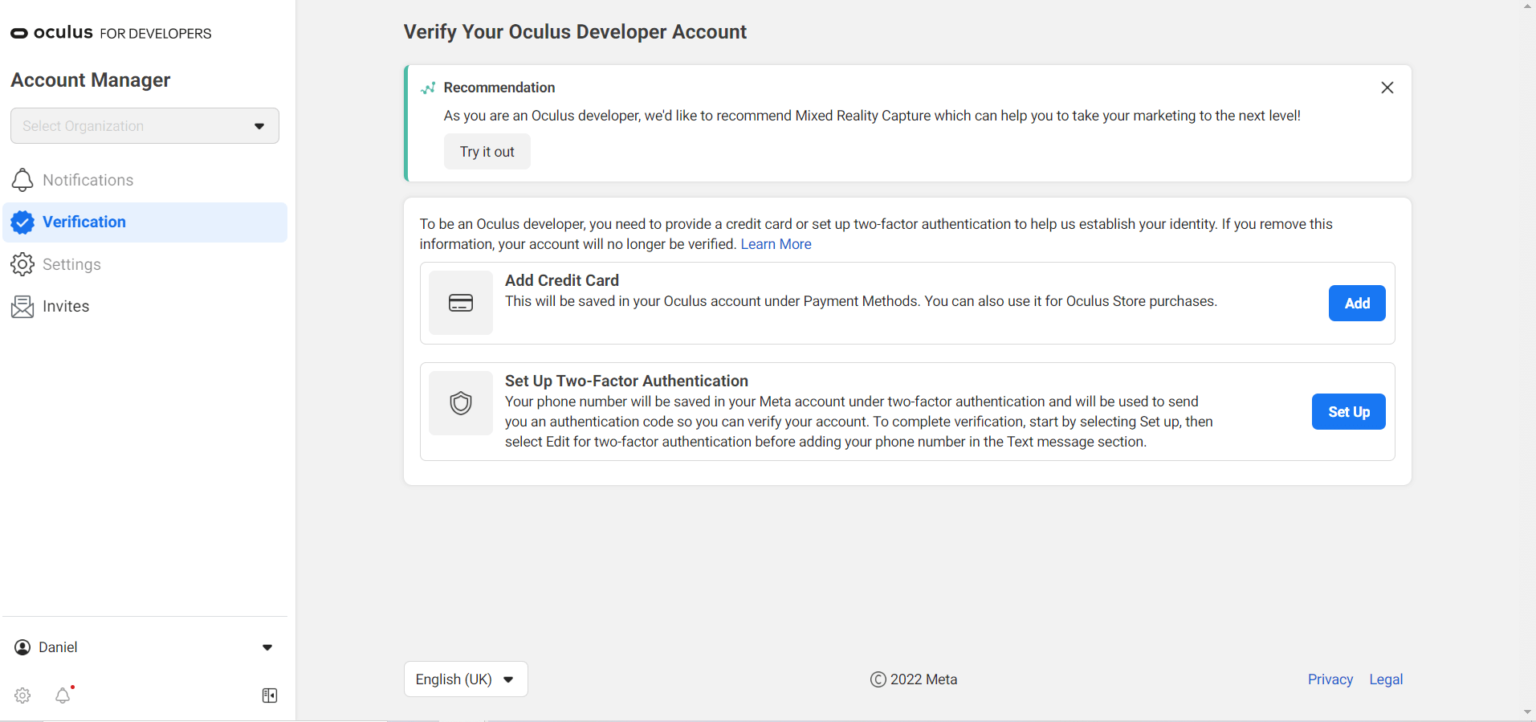1536x722 pixels.
Task: Click the Verification badge icon
Action: coord(22,222)
